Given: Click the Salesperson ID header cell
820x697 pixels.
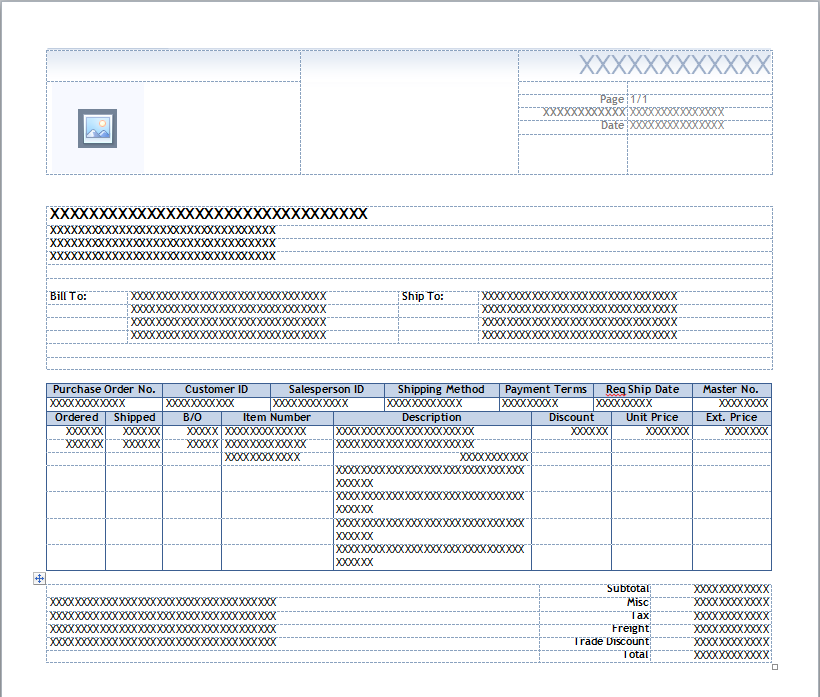Looking at the screenshot, I should [x=325, y=389].
